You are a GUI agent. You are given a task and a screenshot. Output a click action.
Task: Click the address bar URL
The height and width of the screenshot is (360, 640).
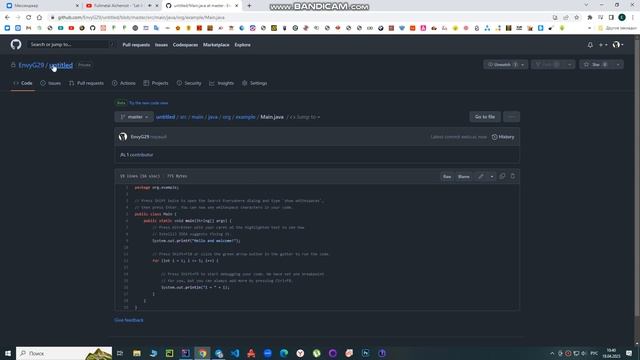(141, 18)
